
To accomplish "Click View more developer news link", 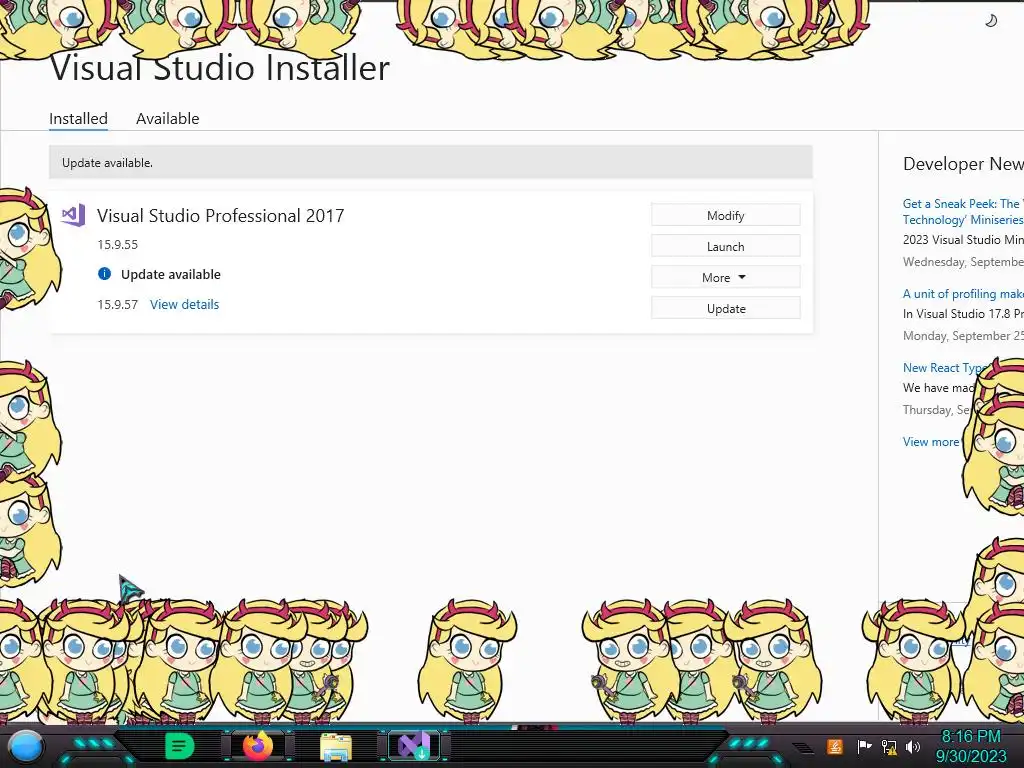I will click(931, 441).
